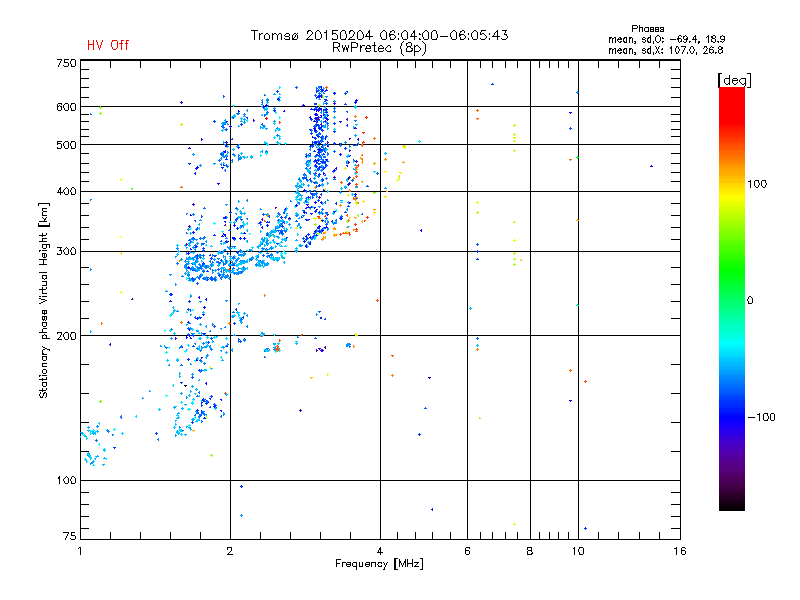Click the x-axis tick label '8'
This screenshot has height=600, width=800.
530,551
